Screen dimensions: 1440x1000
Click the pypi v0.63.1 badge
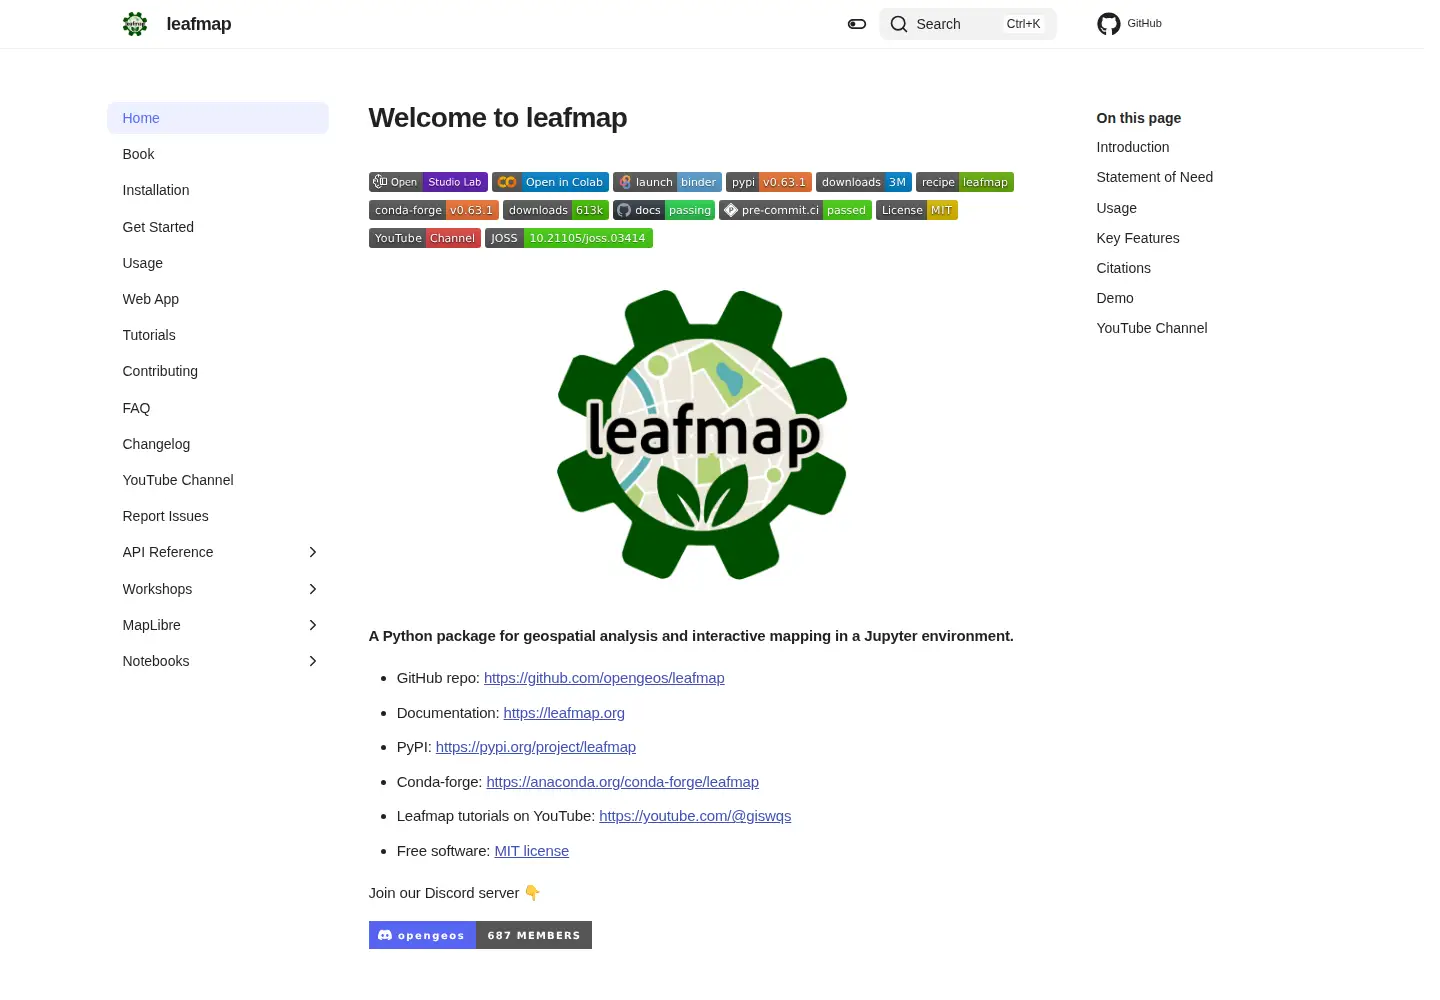tap(769, 182)
